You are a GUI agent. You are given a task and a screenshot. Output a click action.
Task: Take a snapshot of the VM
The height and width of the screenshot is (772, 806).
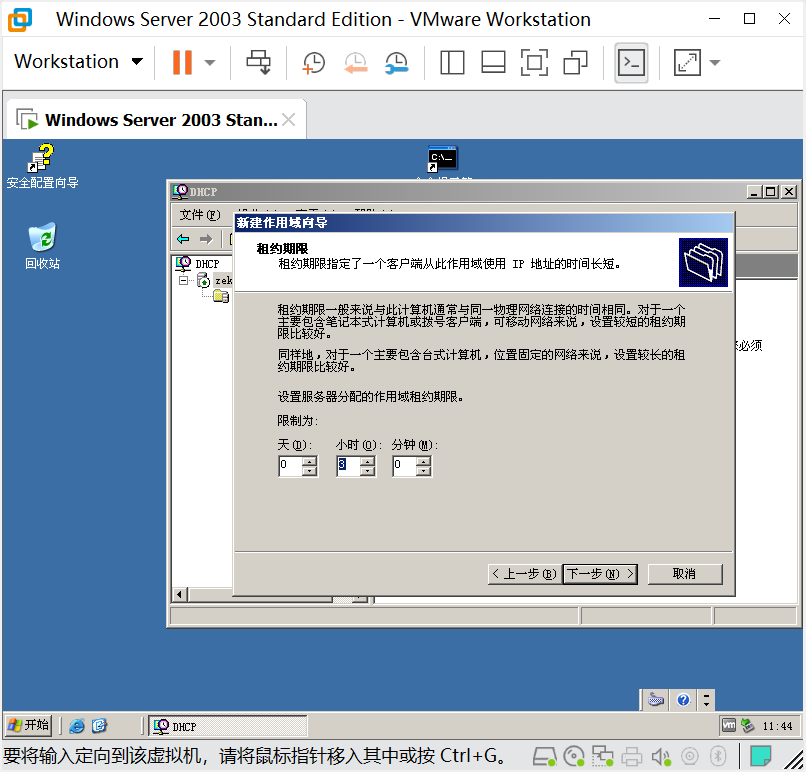pyautogui.click(x=313, y=63)
